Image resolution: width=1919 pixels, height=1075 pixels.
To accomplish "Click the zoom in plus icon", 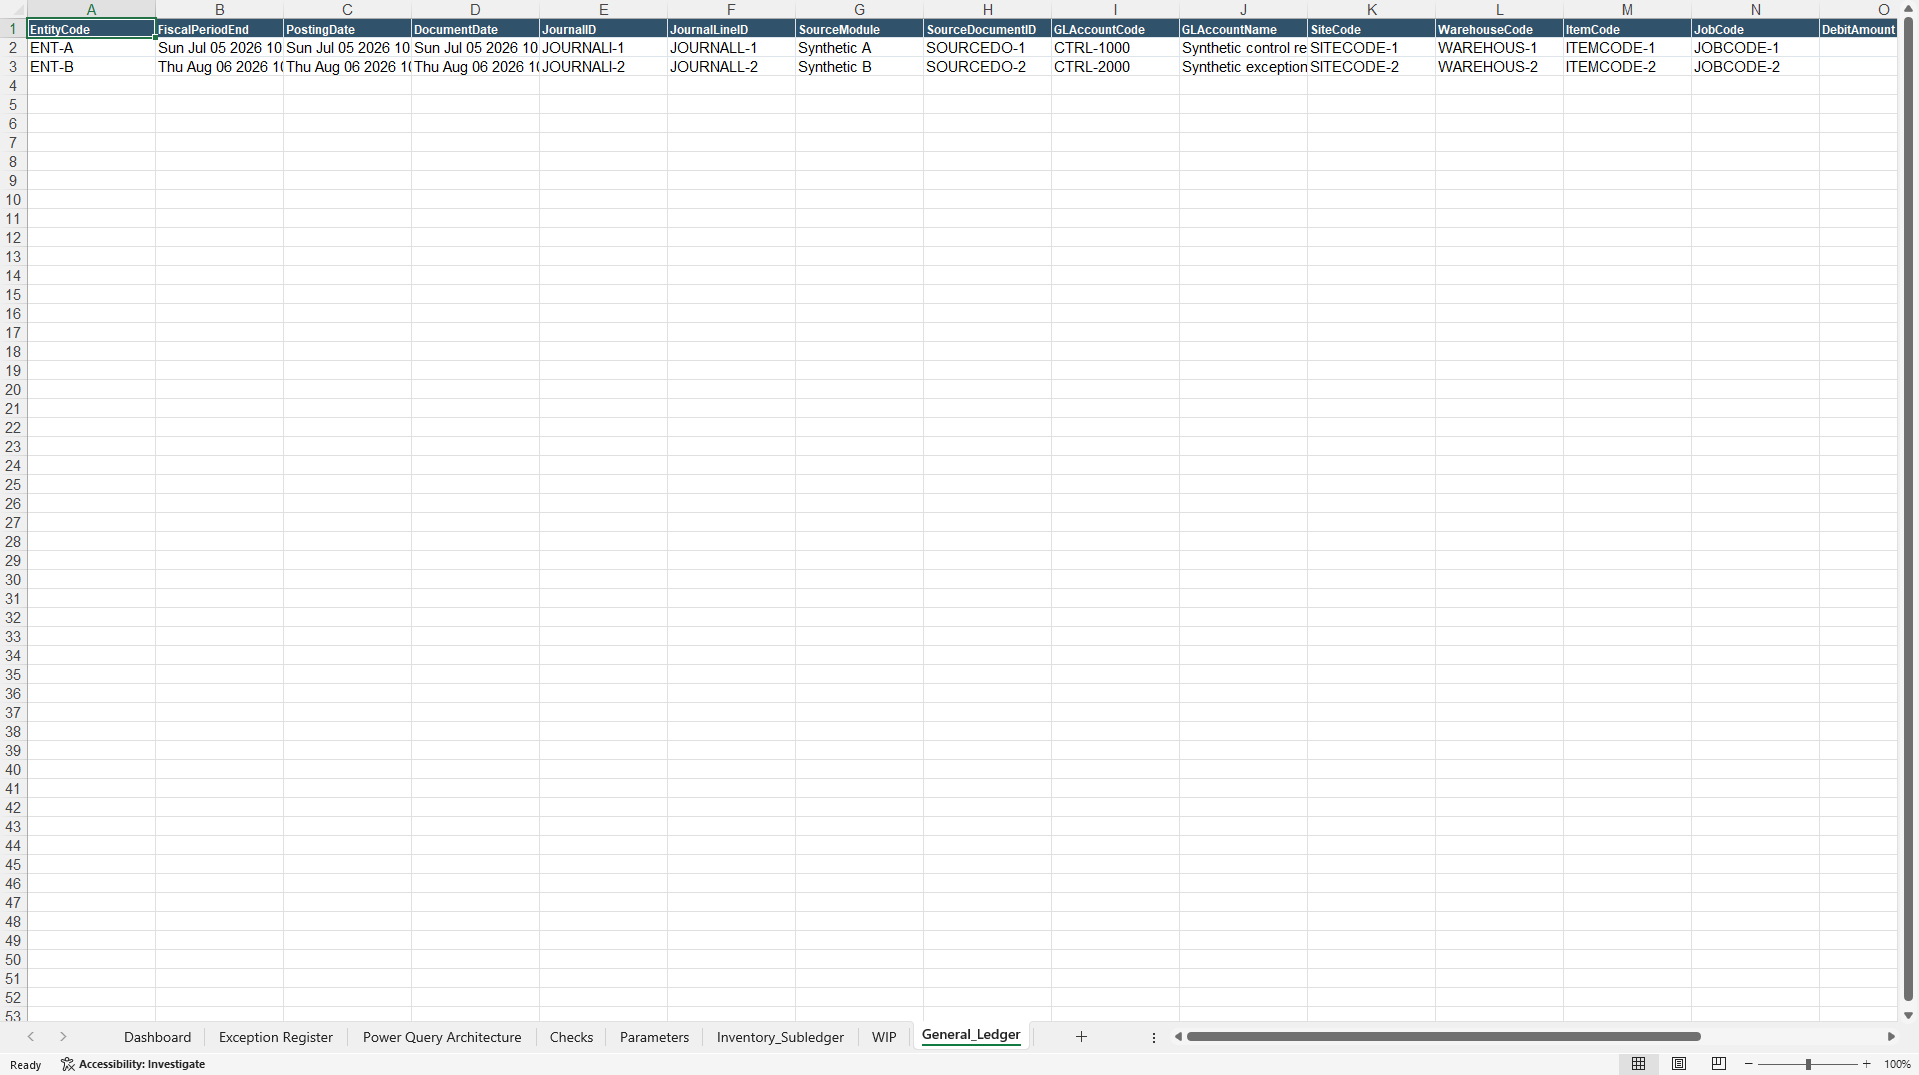I will tap(1866, 1064).
